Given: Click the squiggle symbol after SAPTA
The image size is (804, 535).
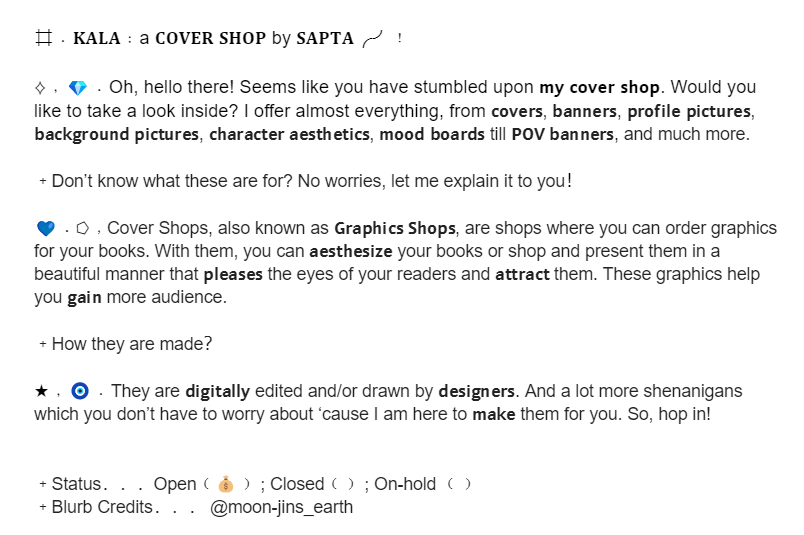Looking at the screenshot, I should pyautogui.click(x=373, y=39).
